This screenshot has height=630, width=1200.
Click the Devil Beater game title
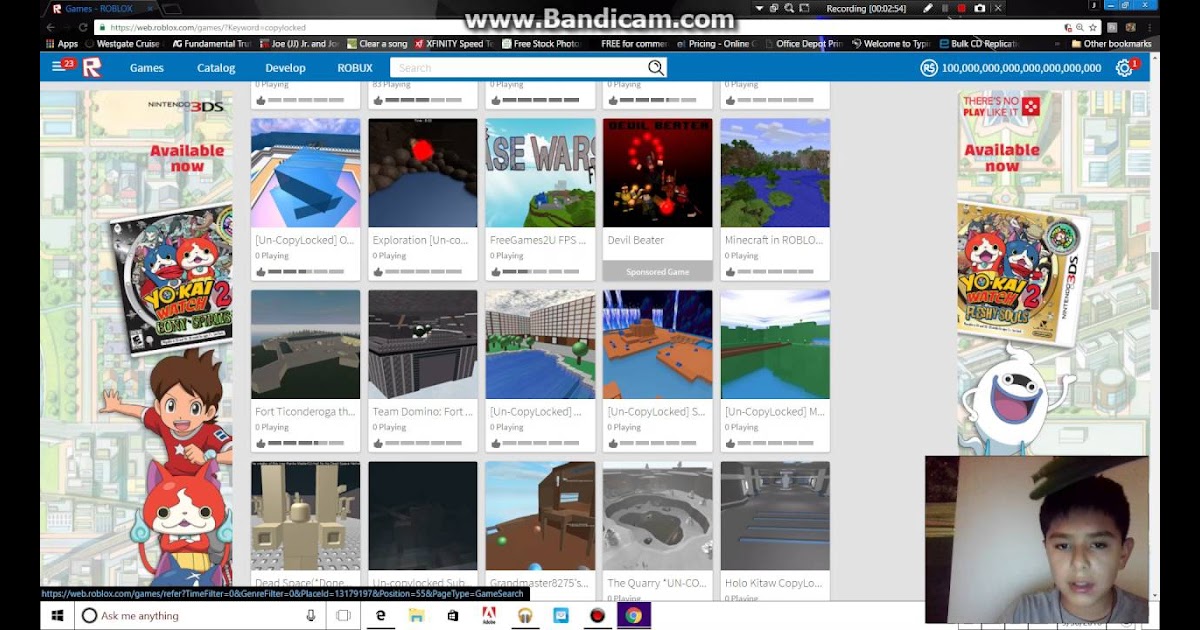[636, 240]
